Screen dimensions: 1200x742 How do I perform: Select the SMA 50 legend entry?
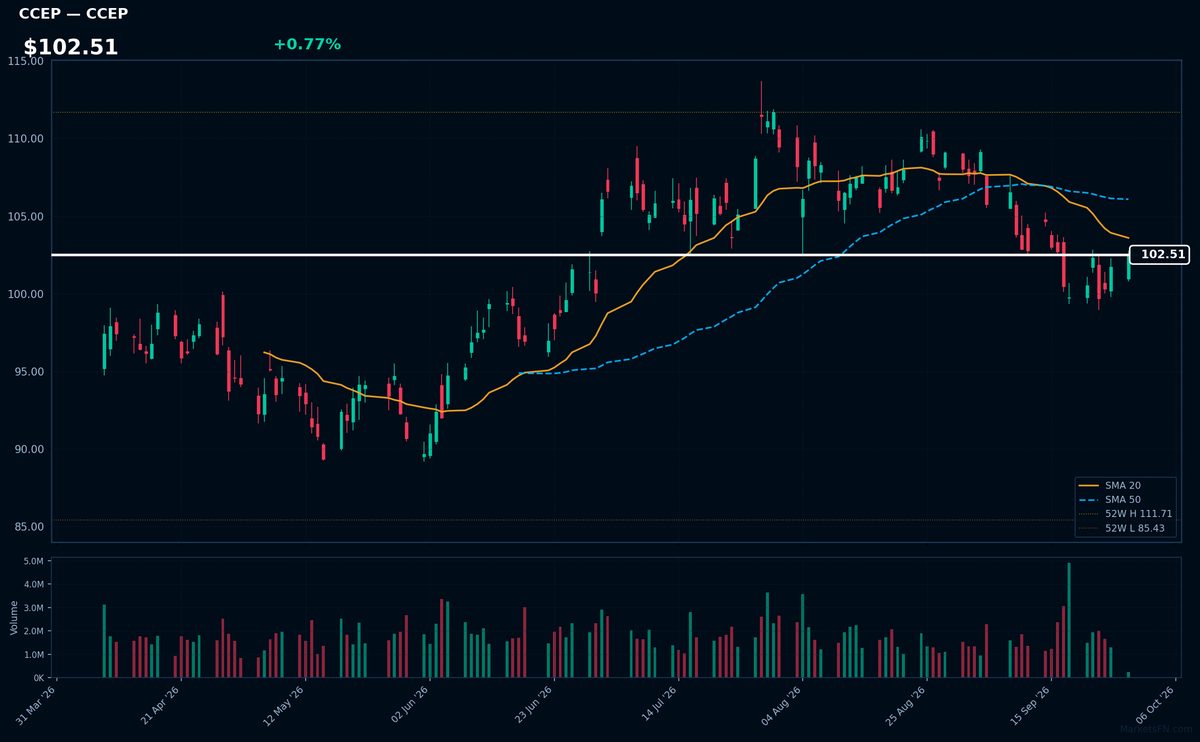click(x=1111, y=499)
